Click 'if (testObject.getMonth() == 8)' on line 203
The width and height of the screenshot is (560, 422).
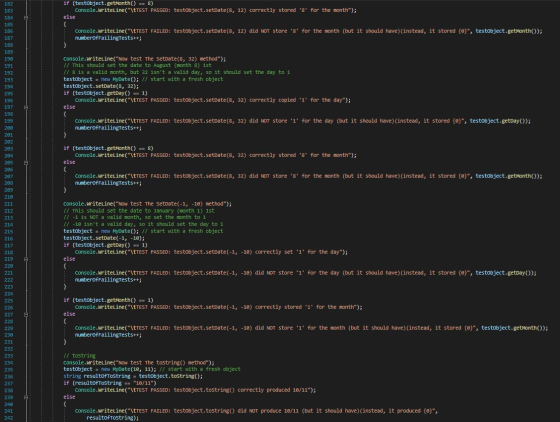pos(108,148)
